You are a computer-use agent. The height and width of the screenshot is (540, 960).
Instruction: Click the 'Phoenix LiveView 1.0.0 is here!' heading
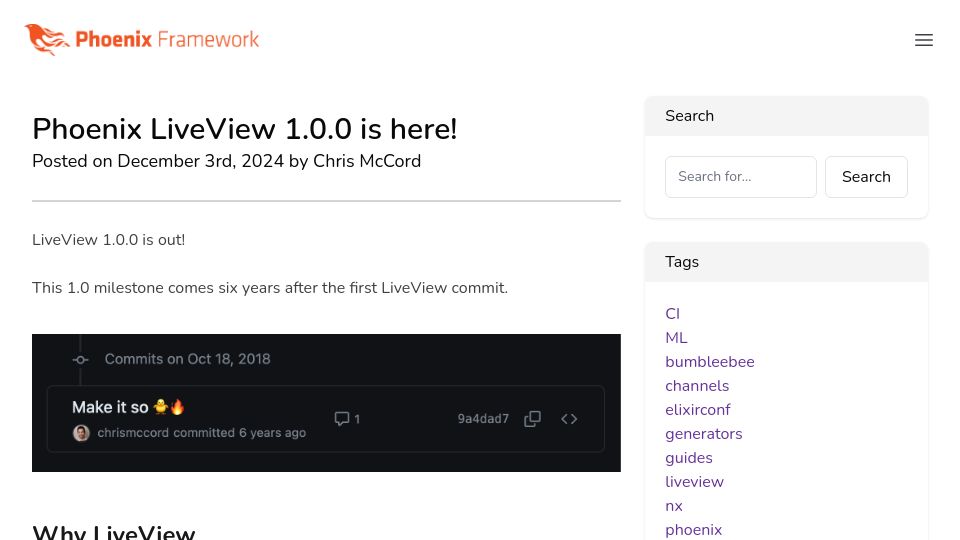[x=244, y=129]
